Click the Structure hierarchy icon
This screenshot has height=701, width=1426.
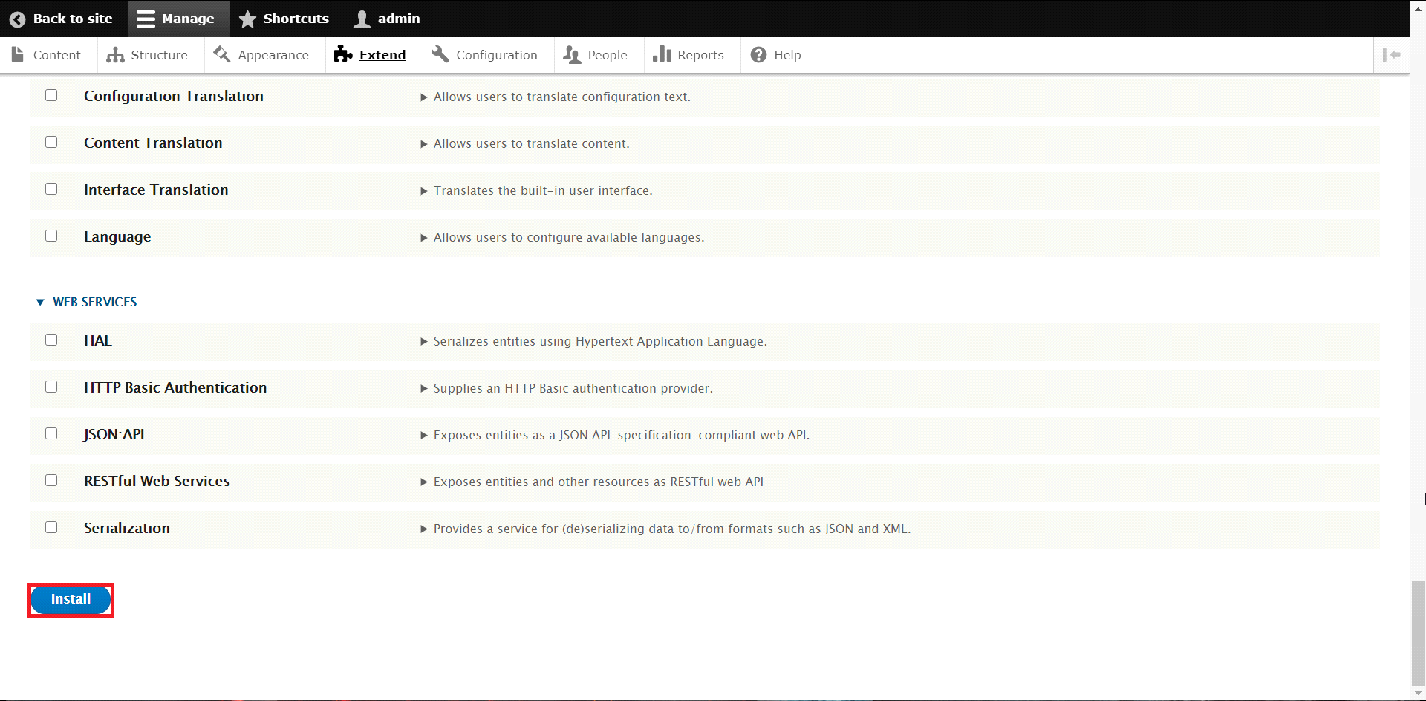115,55
